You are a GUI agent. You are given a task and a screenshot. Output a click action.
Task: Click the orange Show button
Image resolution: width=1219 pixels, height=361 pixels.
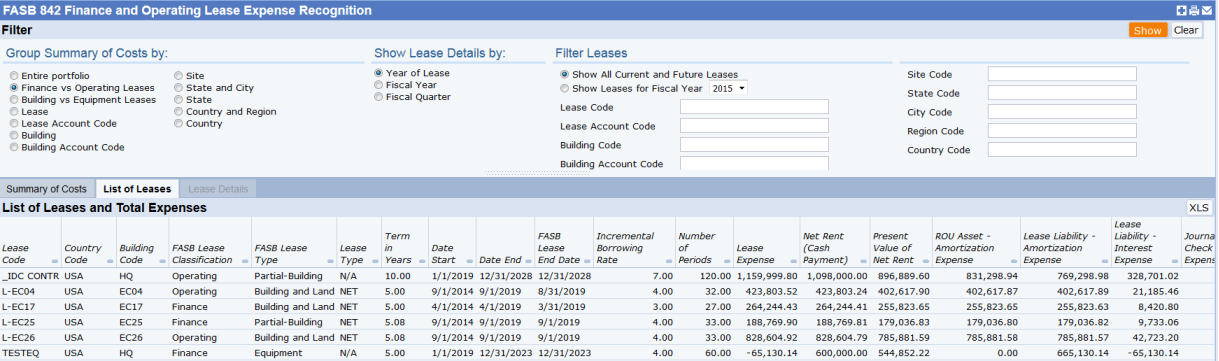pyautogui.click(x=1148, y=30)
